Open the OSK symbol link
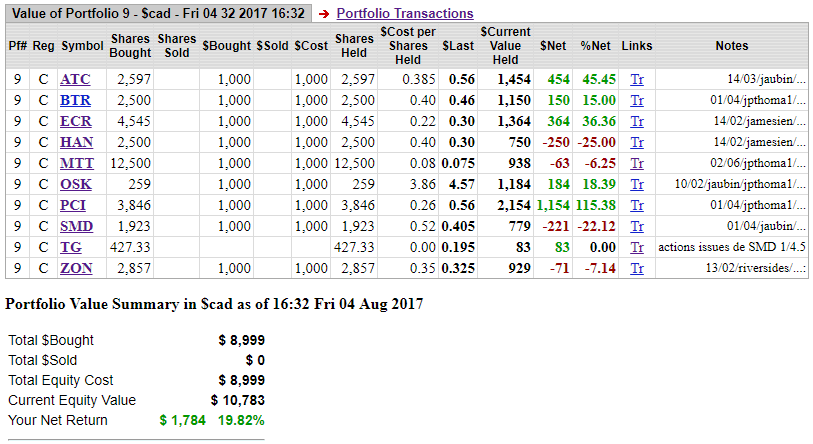This screenshot has width=813, height=444. [x=76, y=184]
